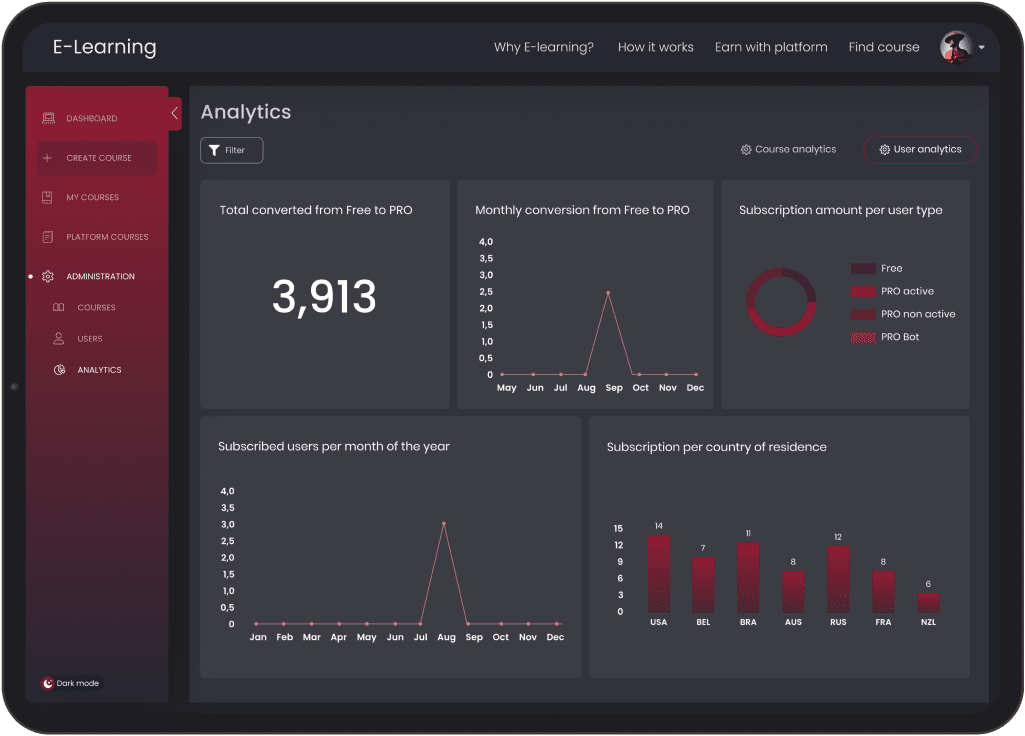Click the Users person icon
This screenshot has height=736, width=1025.
pos(59,339)
